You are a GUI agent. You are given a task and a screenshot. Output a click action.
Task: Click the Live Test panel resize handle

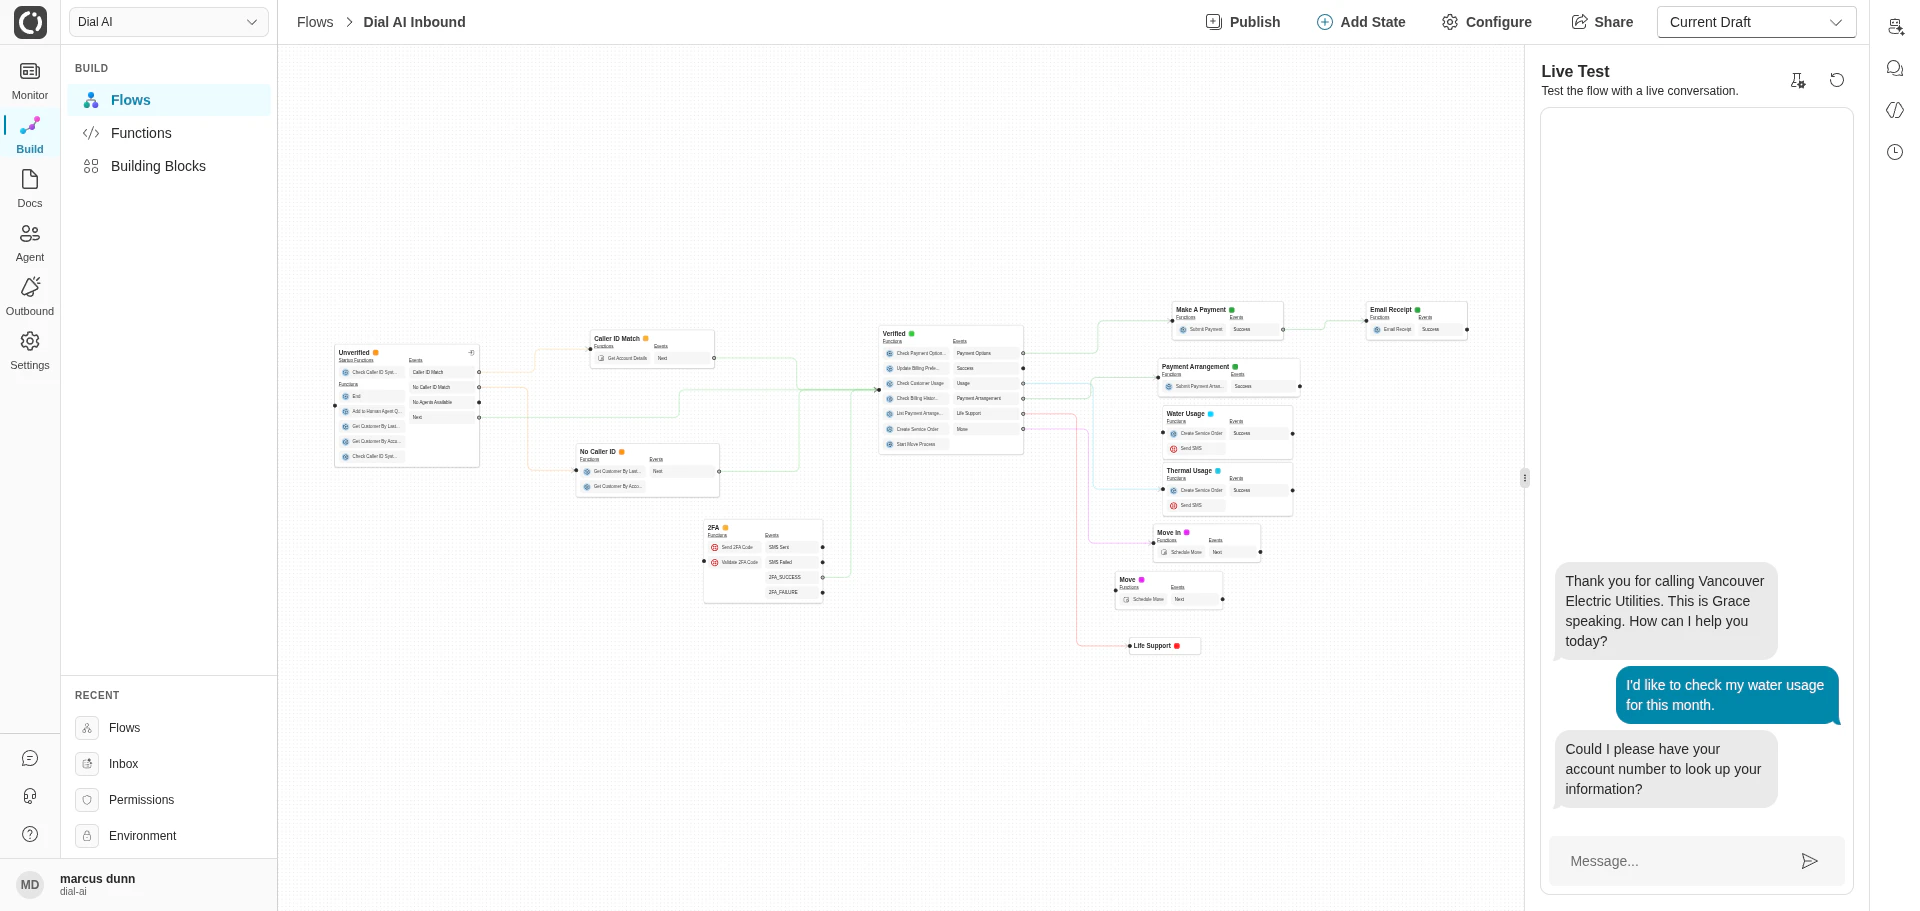(x=1525, y=478)
